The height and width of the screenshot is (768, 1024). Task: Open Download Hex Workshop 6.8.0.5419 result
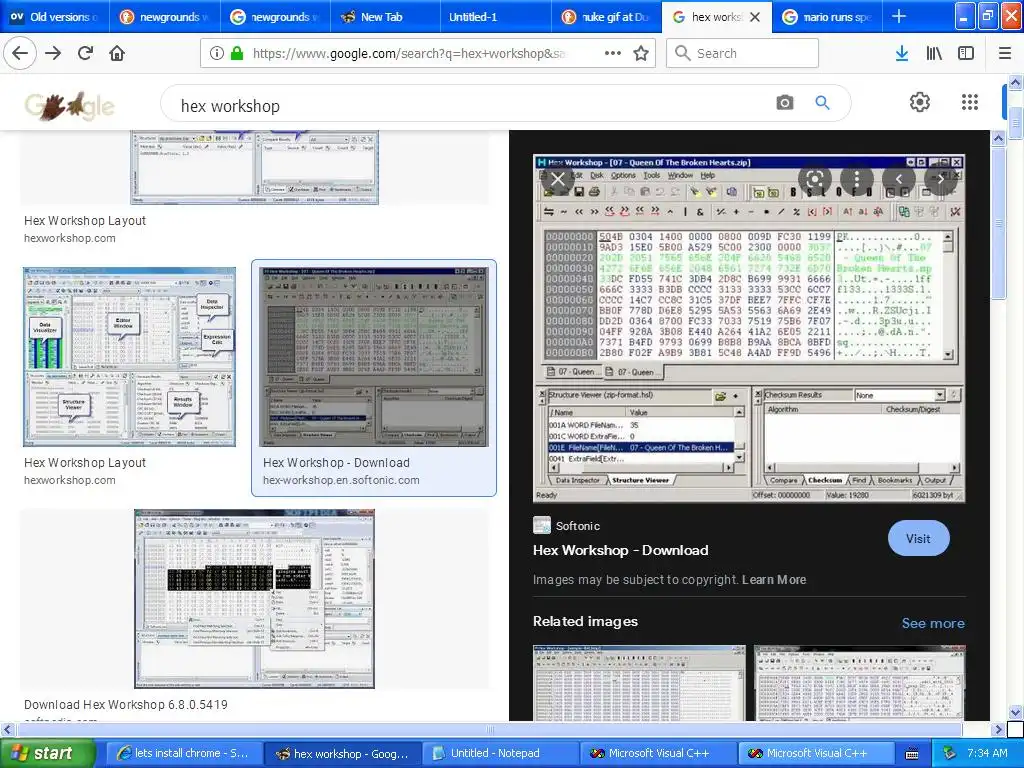[126, 705]
